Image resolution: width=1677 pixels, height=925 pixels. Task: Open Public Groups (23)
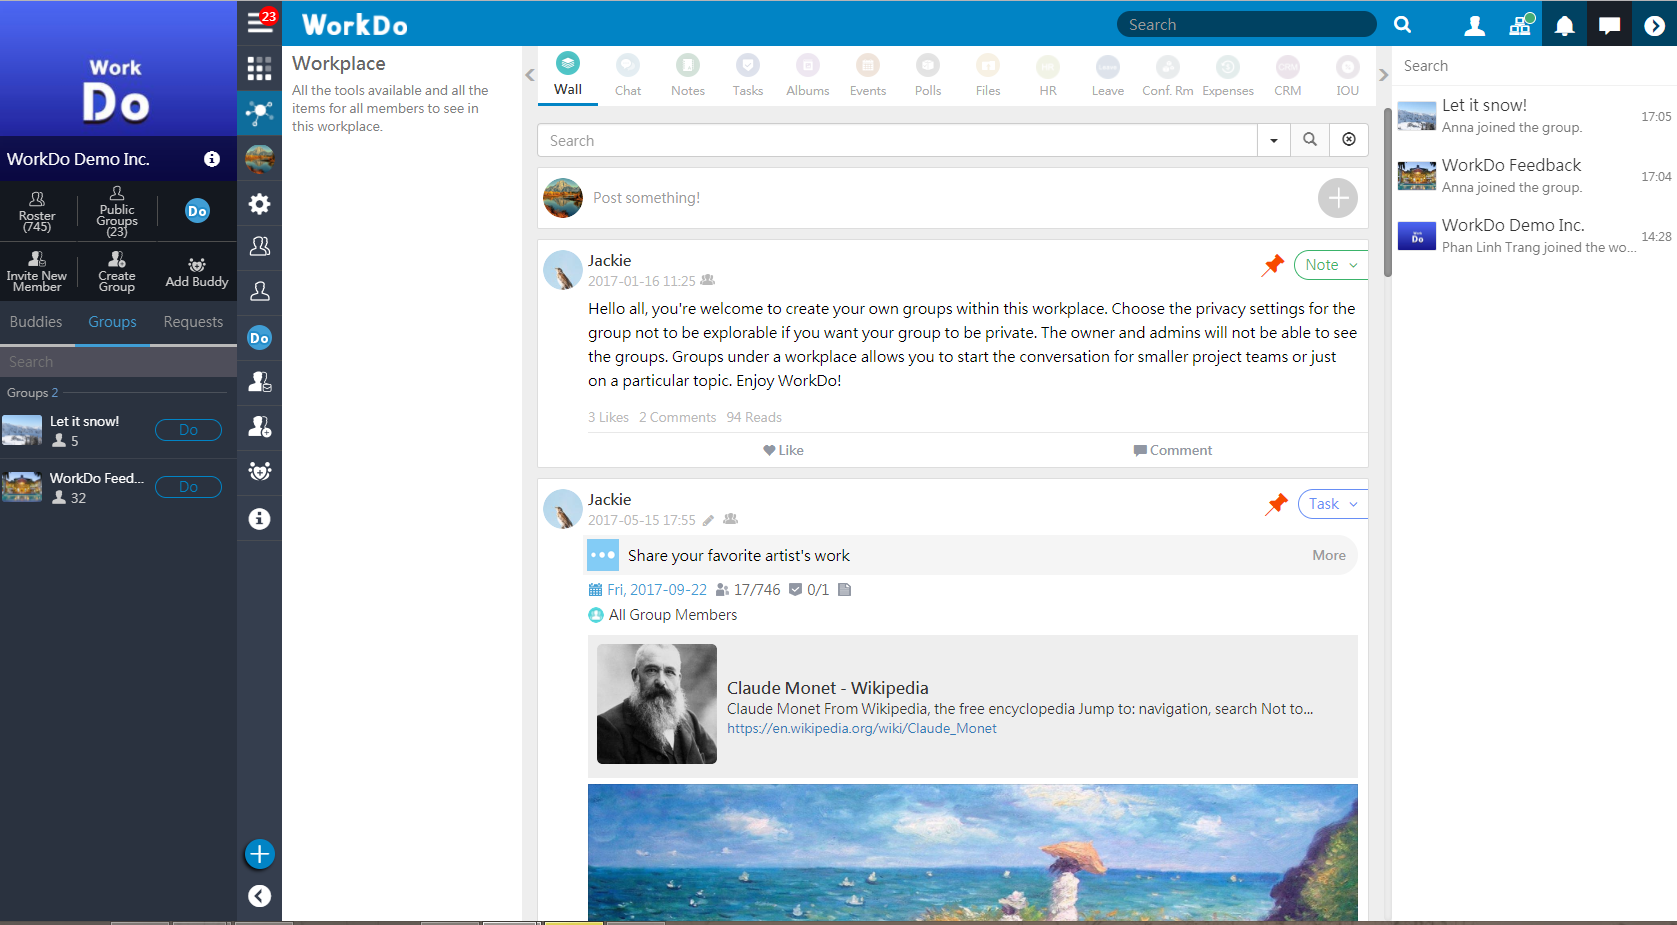[x=117, y=212]
